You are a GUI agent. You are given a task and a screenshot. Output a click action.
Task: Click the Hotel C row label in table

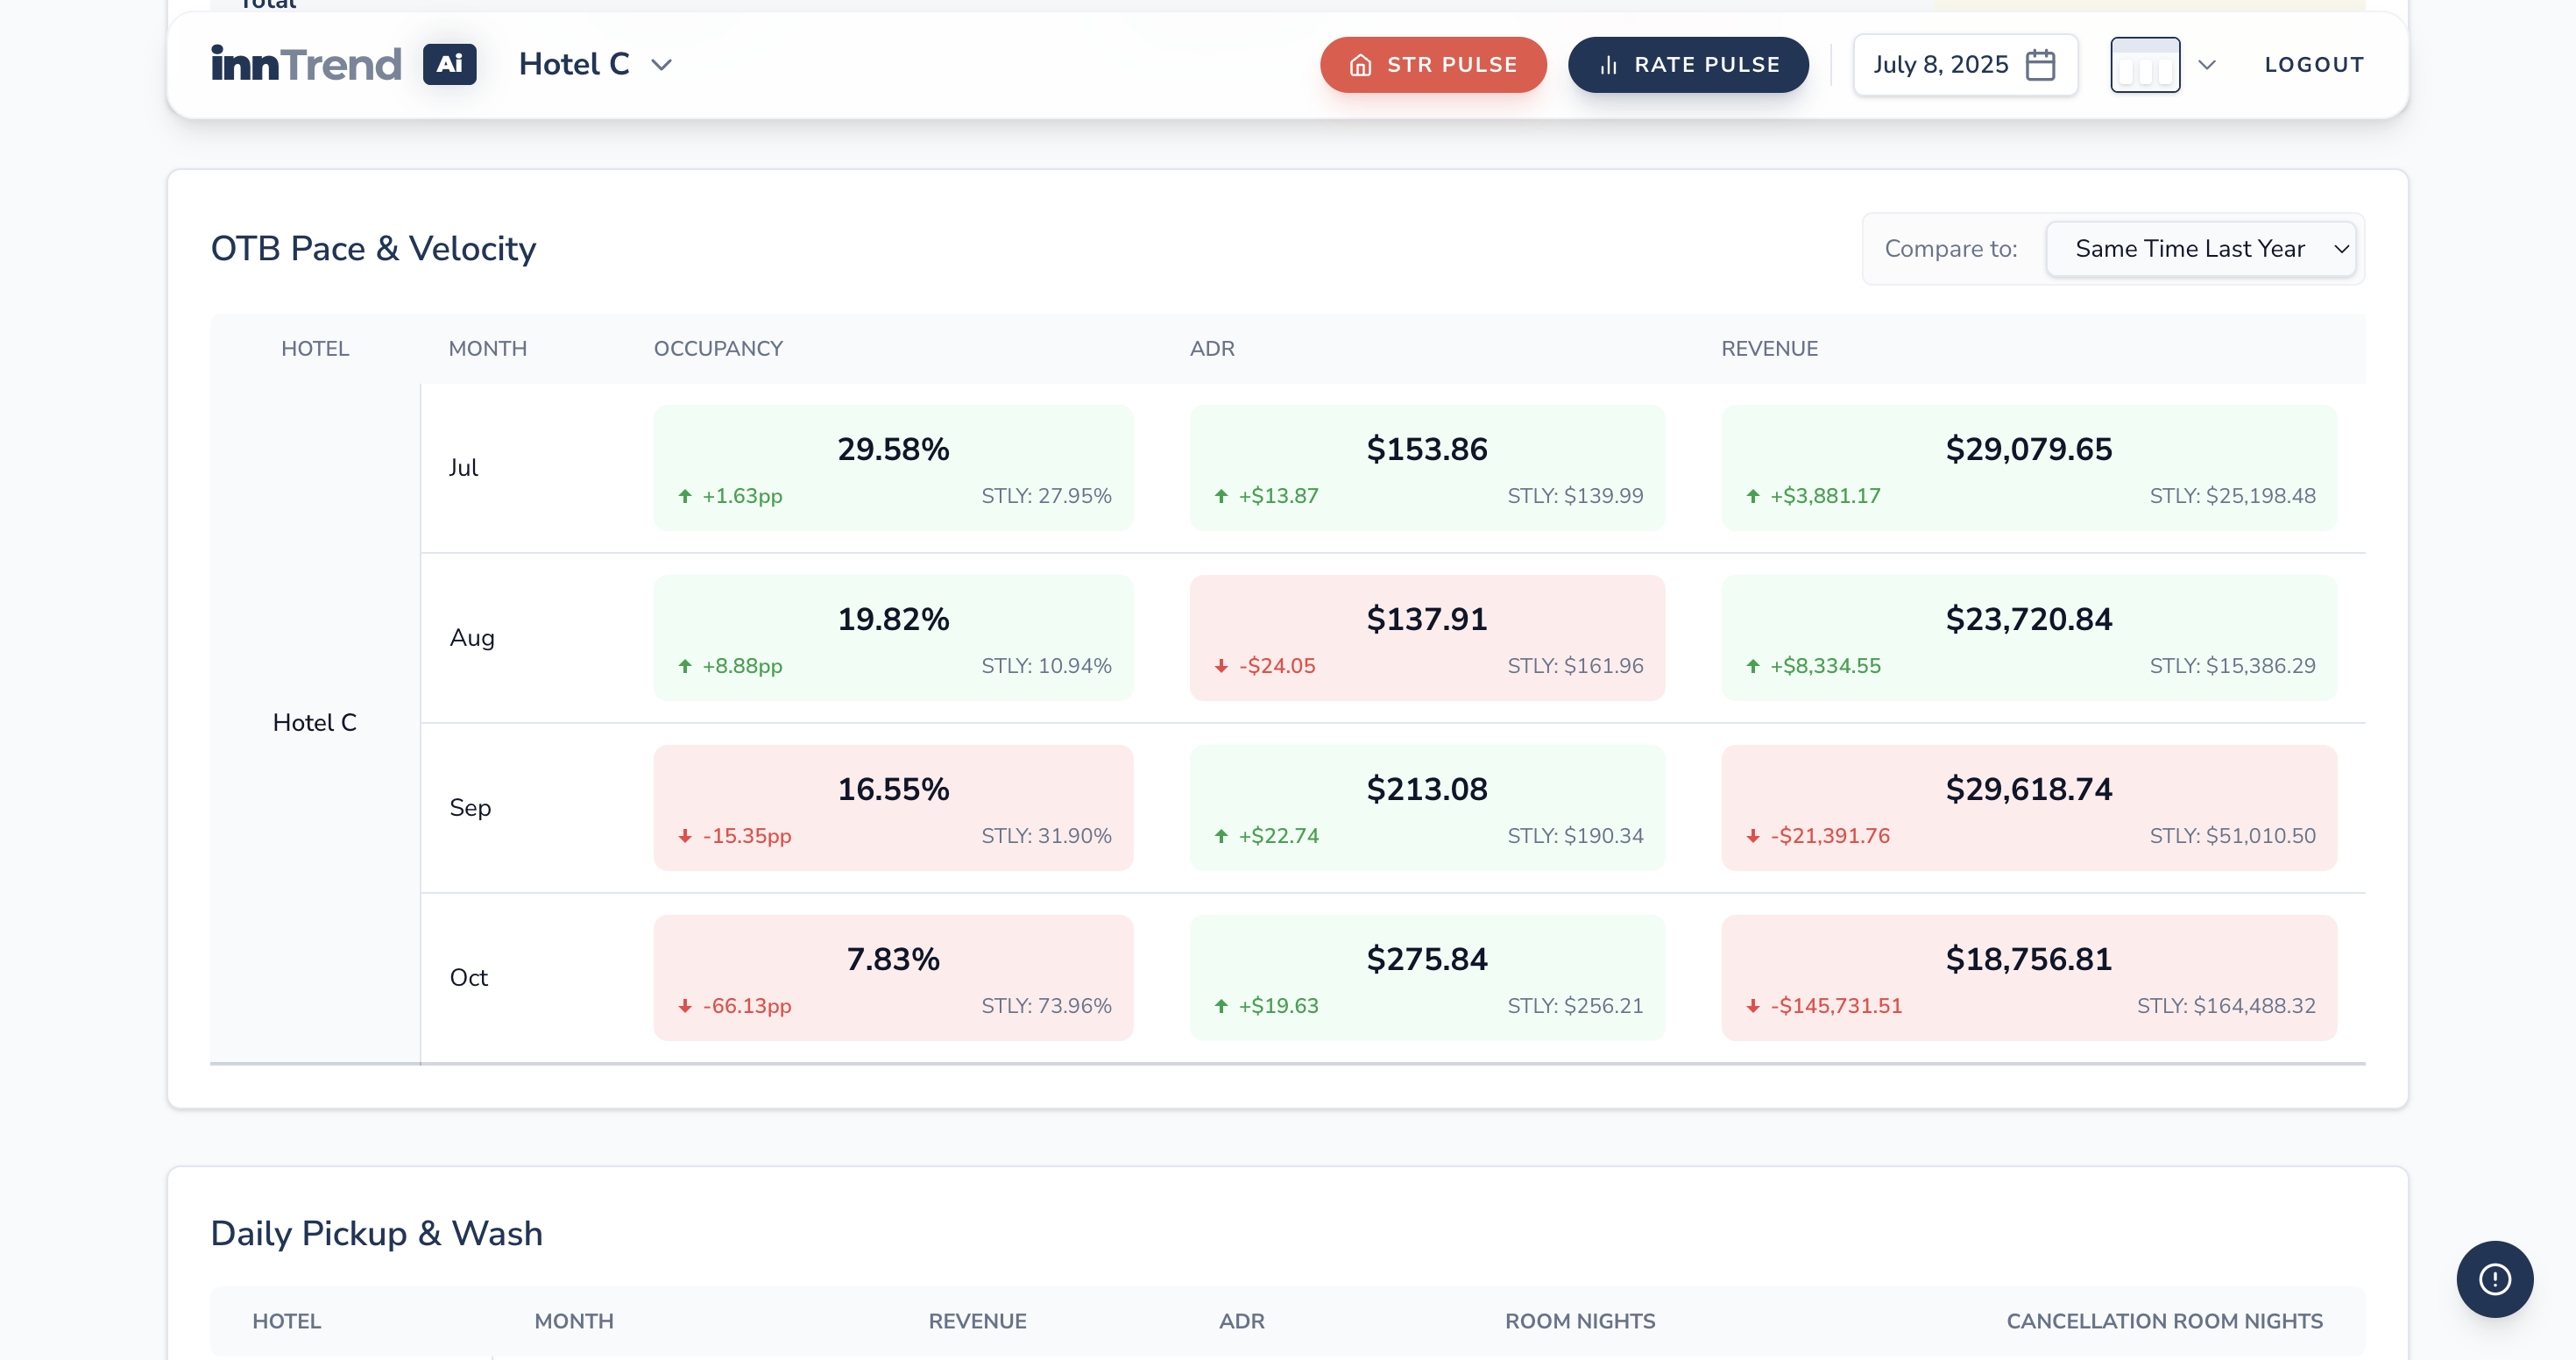pyautogui.click(x=315, y=723)
